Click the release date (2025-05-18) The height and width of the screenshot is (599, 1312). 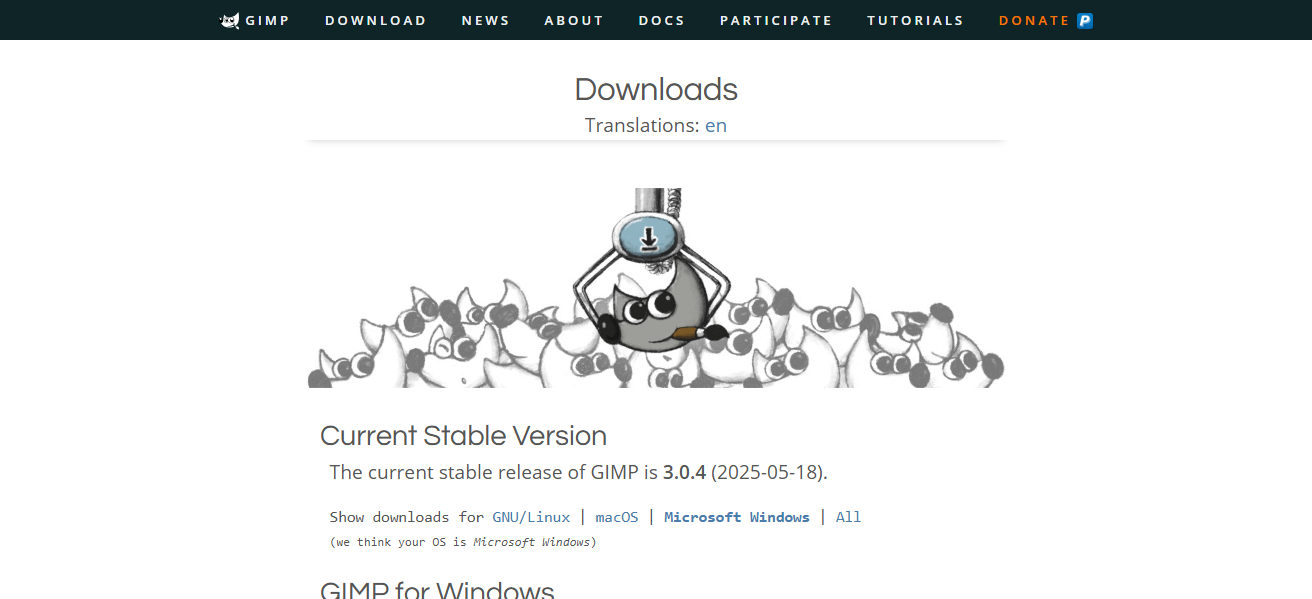point(769,472)
